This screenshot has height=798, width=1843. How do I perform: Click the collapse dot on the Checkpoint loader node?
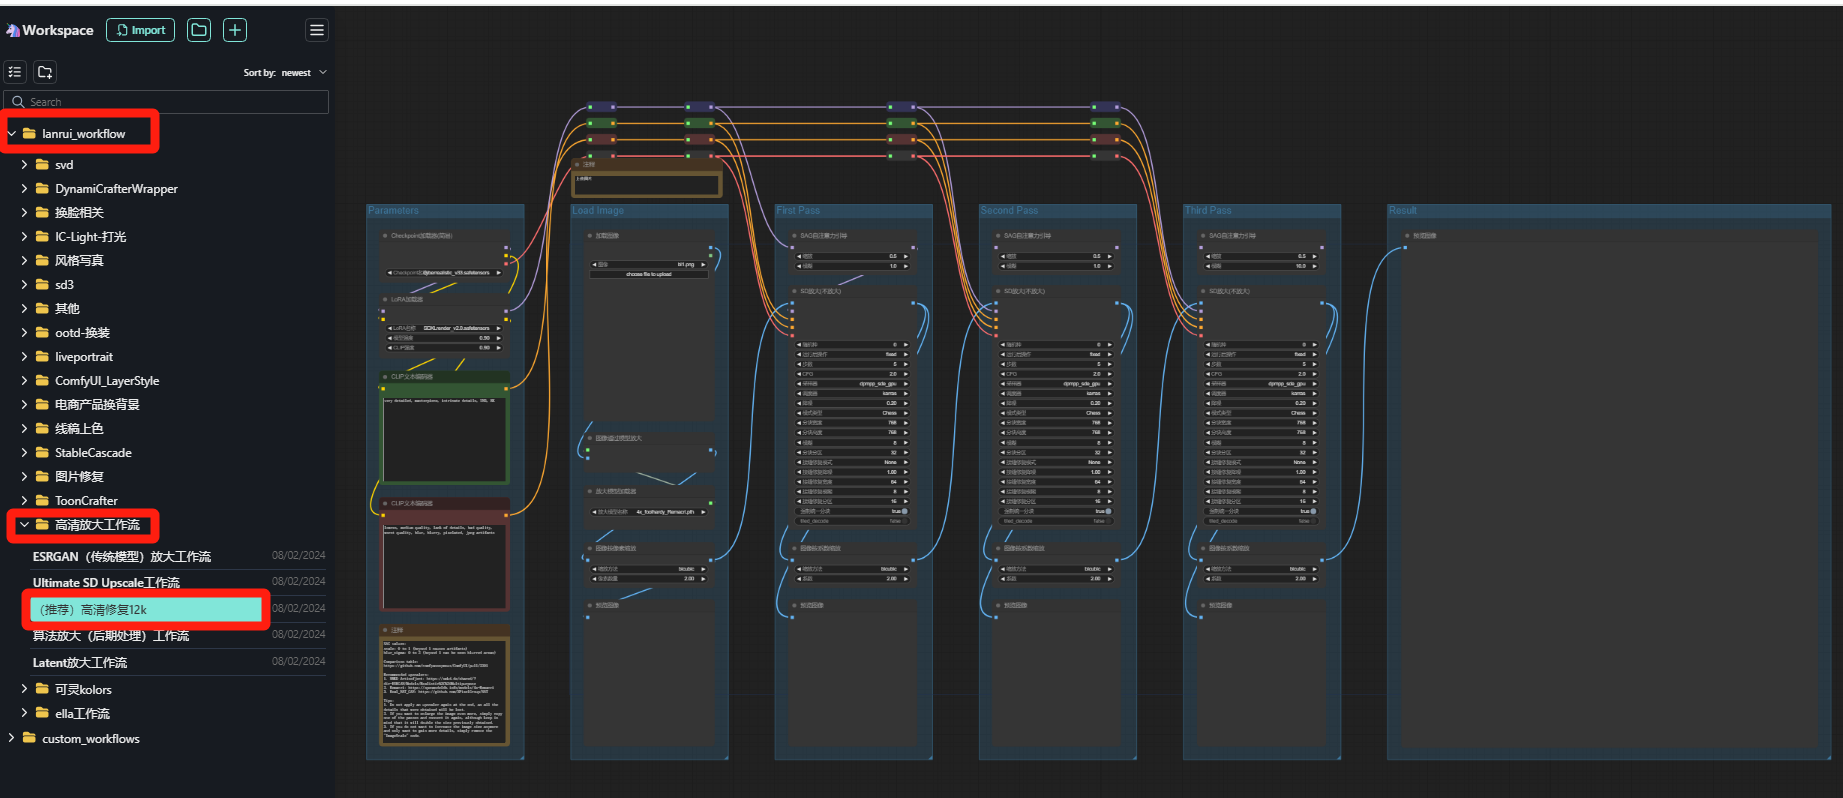pos(385,236)
